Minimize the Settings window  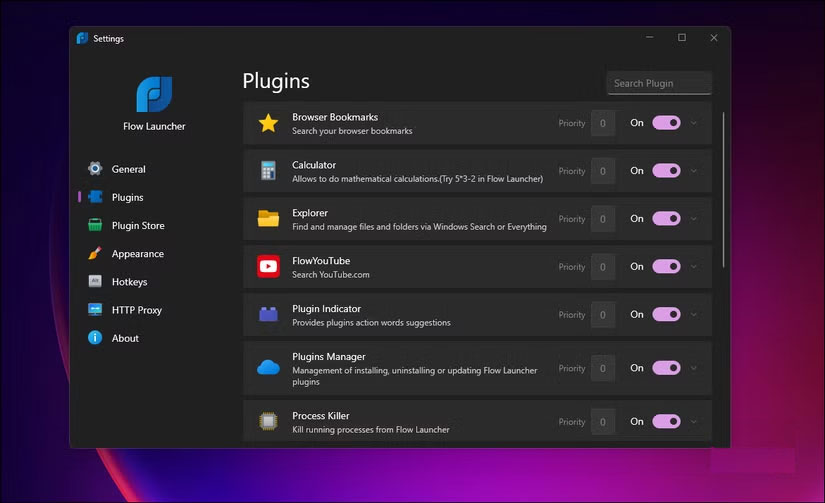pos(650,37)
